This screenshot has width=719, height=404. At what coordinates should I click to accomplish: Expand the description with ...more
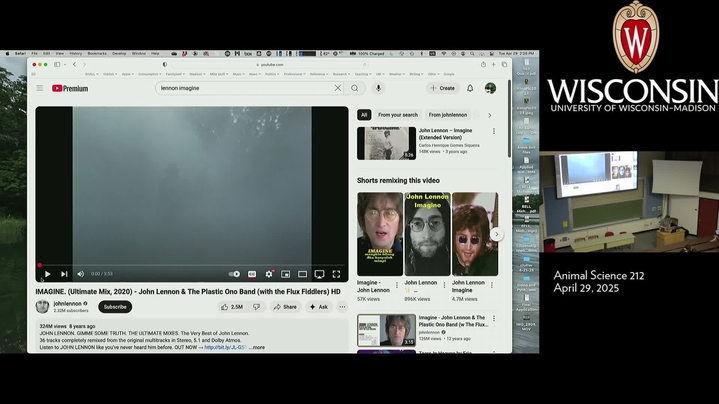257,348
